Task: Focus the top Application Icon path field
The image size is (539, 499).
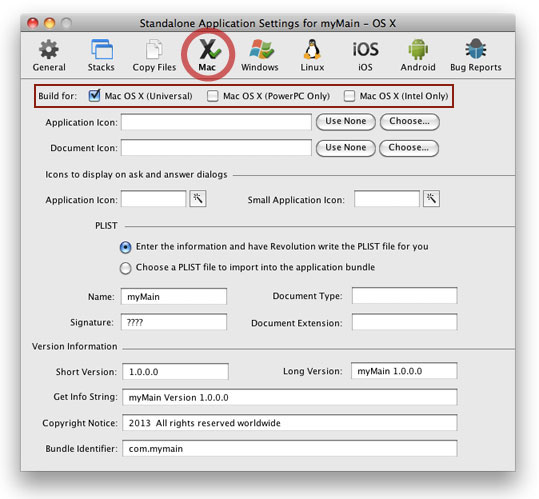Action: pos(216,122)
